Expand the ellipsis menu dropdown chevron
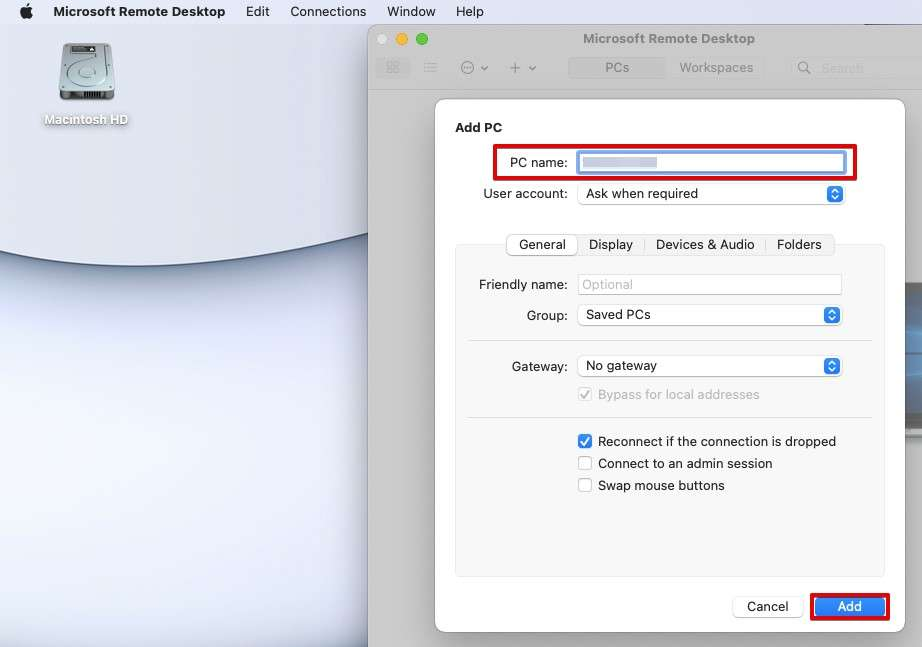The height and width of the screenshot is (647, 922). (x=485, y=68)
